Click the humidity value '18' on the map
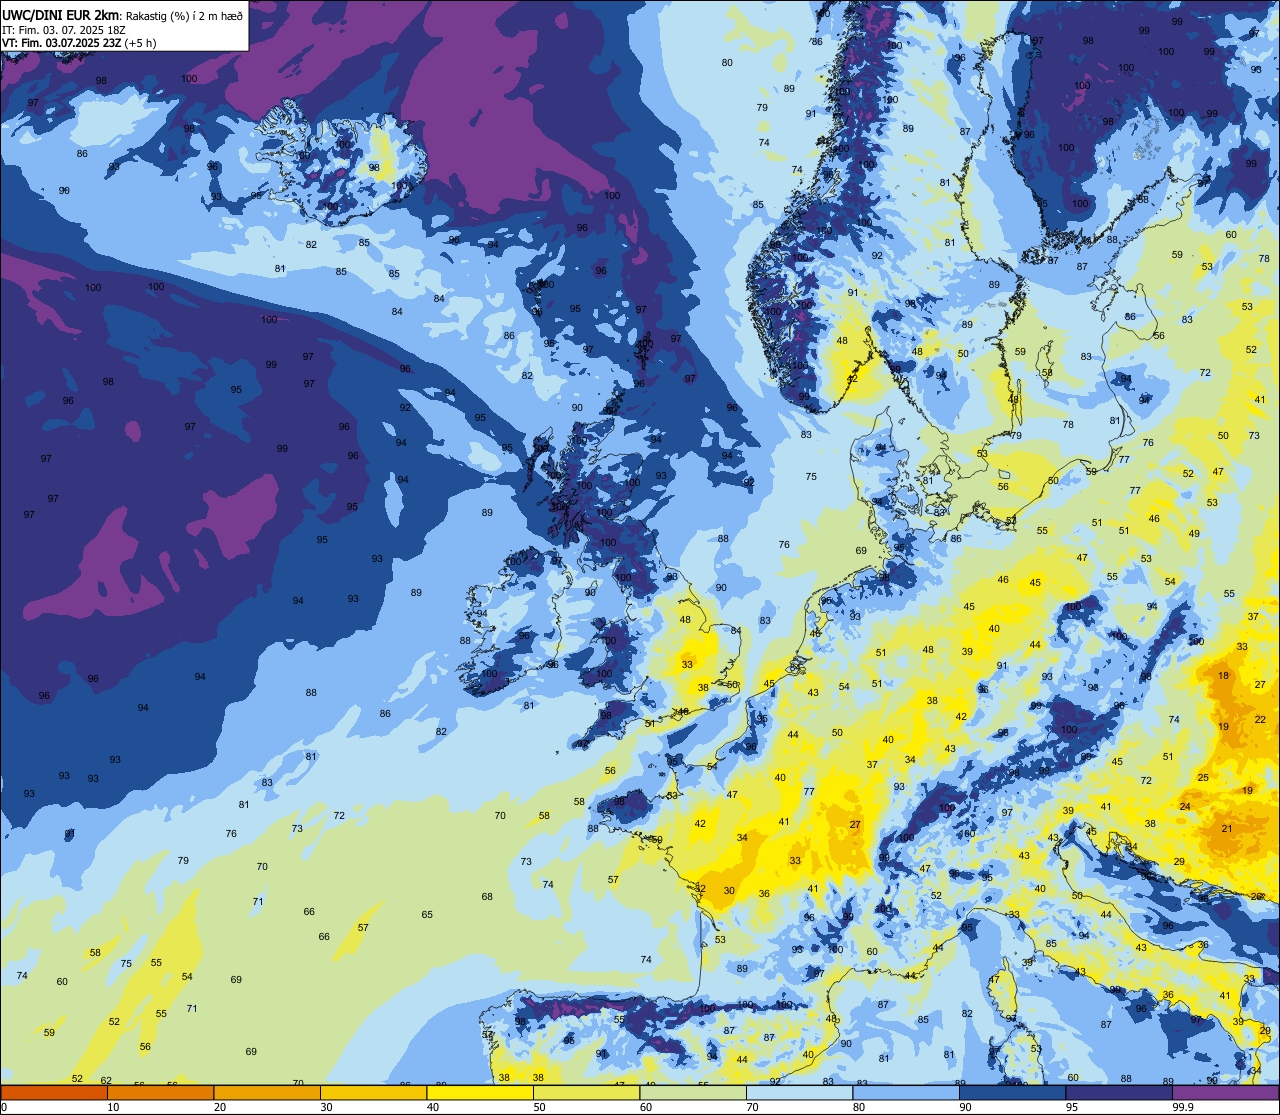Image resolution: width=1280 pixels, height=1115 pixels. [1223, 676]
